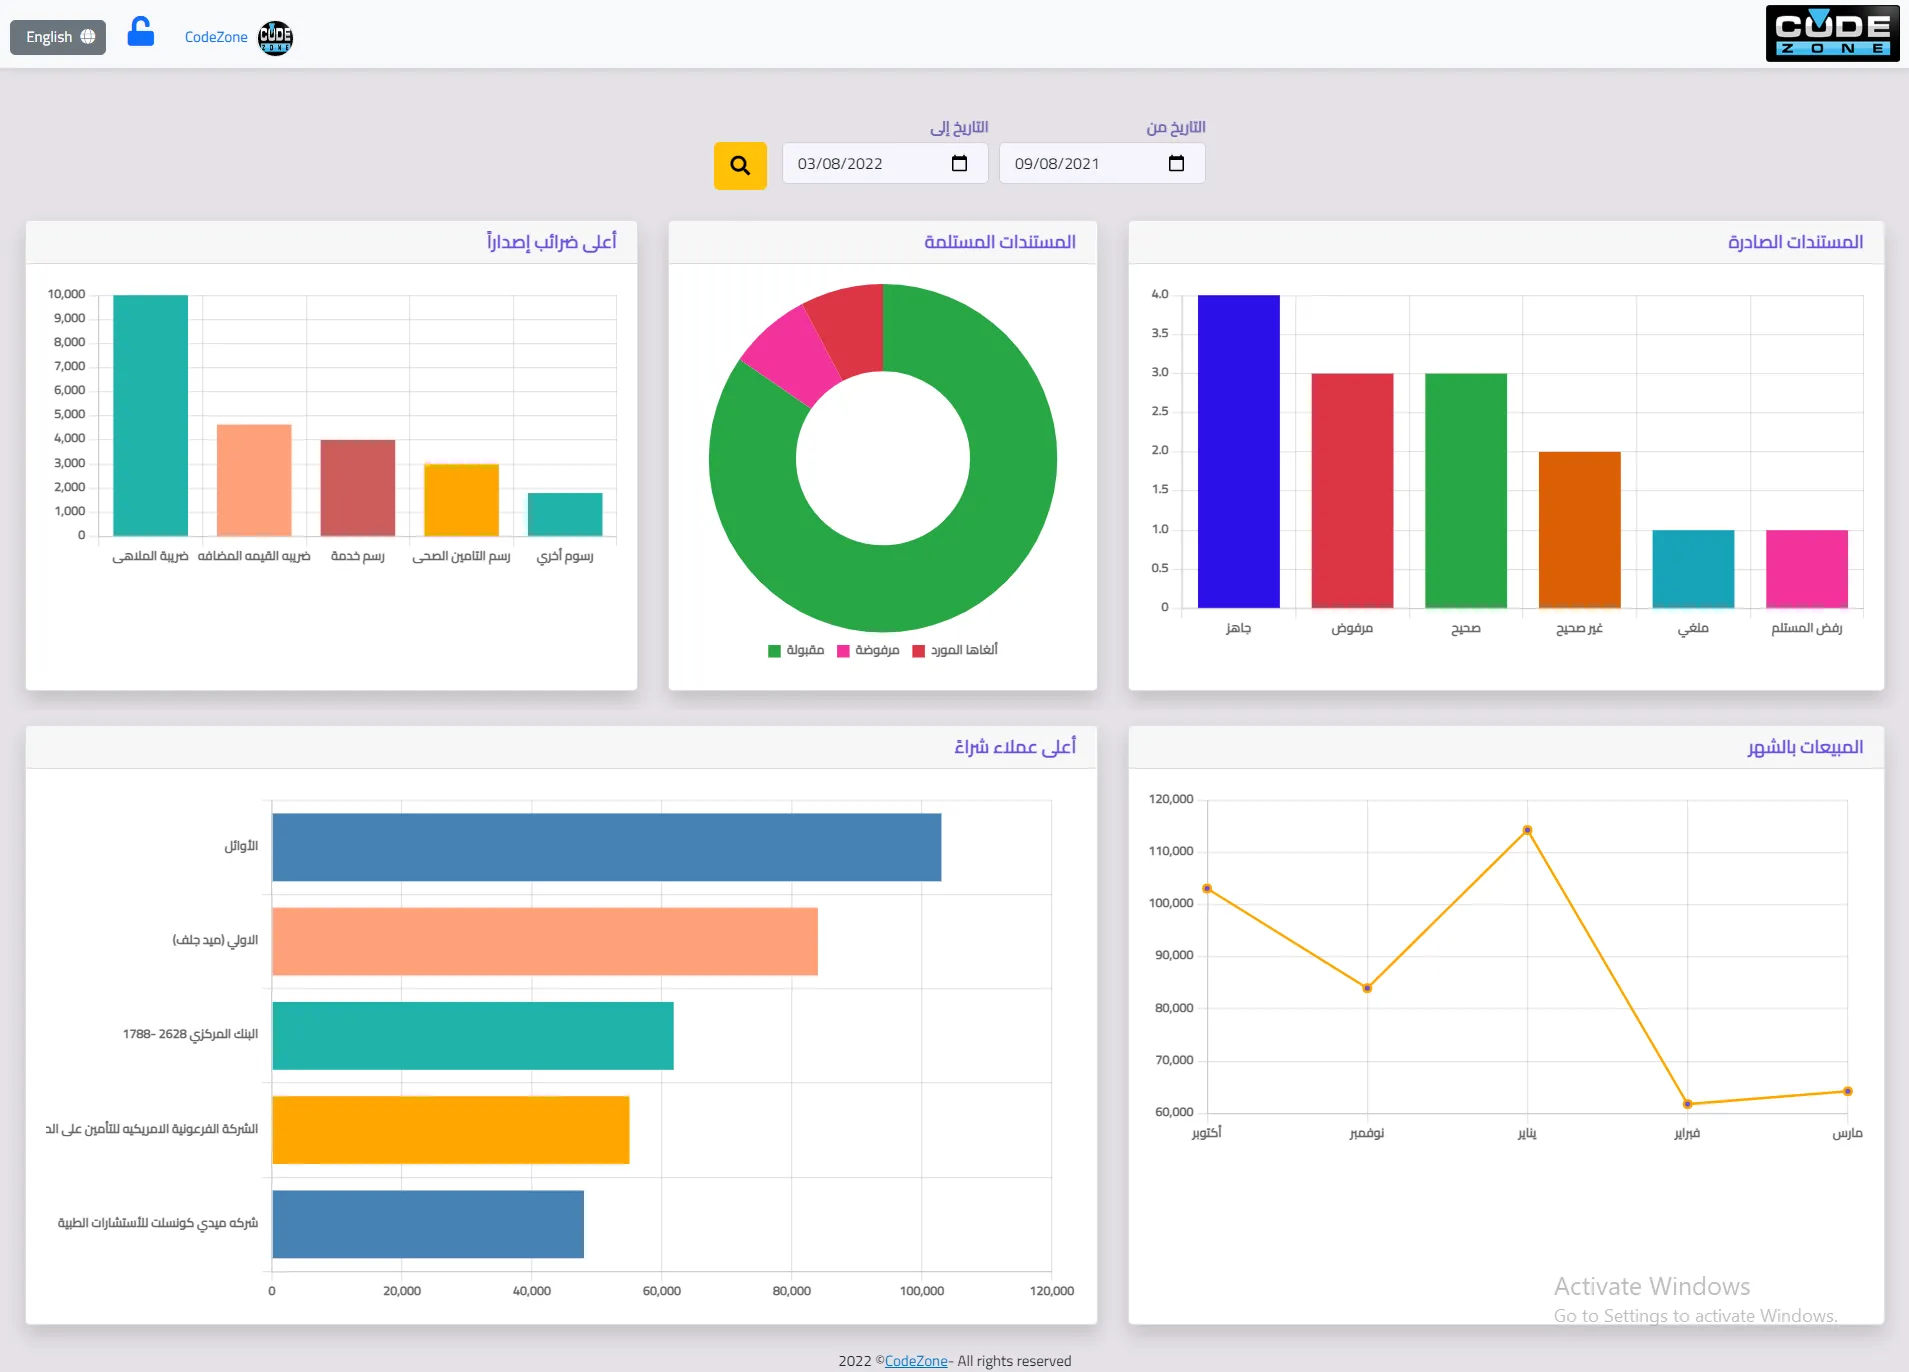Click the 'date to' field showing 03/08/2022
This screenshot has height=1372, width=1909.
click(865, 164)
